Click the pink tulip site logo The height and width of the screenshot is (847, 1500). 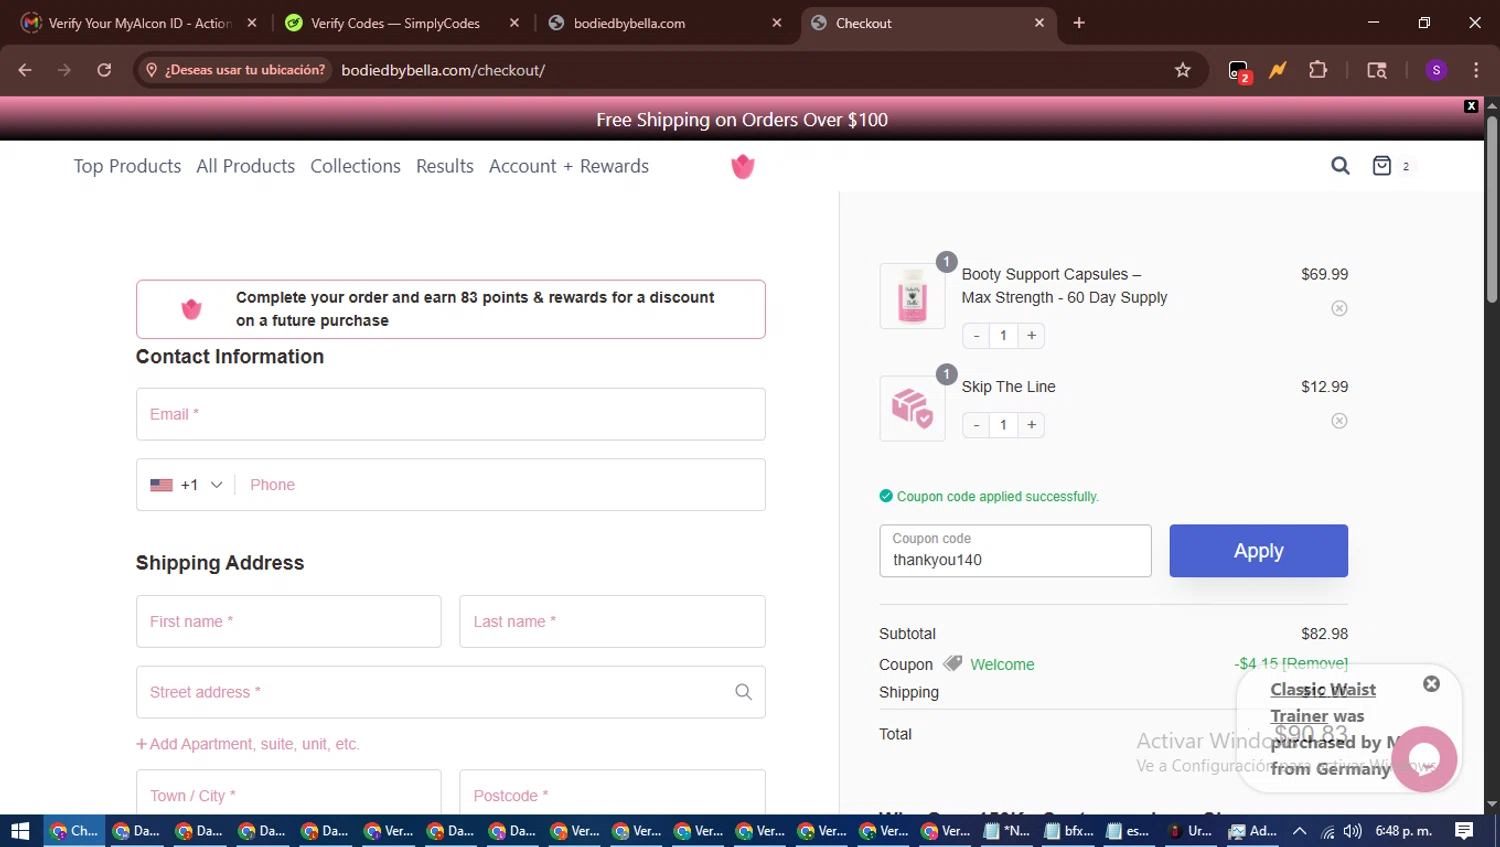tap(742, 166)
